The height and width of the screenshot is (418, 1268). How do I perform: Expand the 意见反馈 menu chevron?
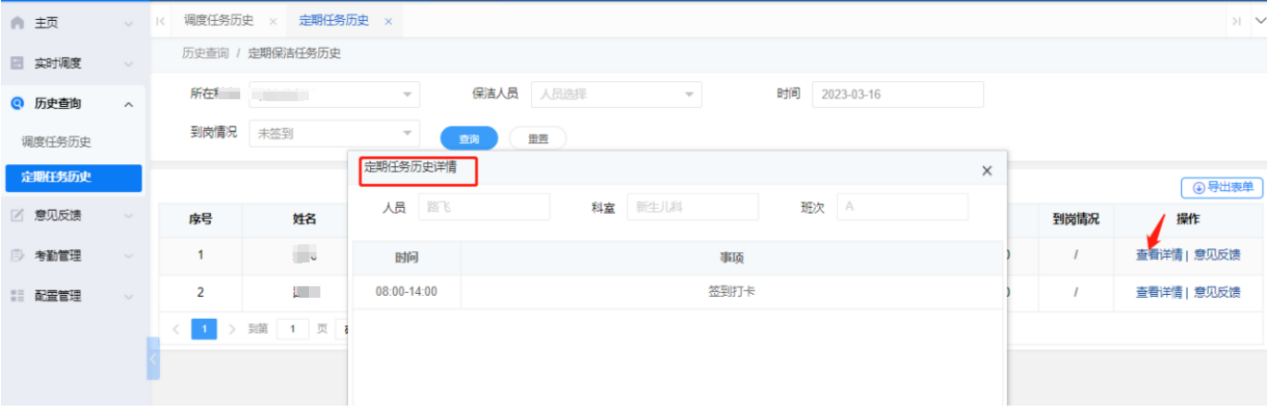[x=128, y=216]
